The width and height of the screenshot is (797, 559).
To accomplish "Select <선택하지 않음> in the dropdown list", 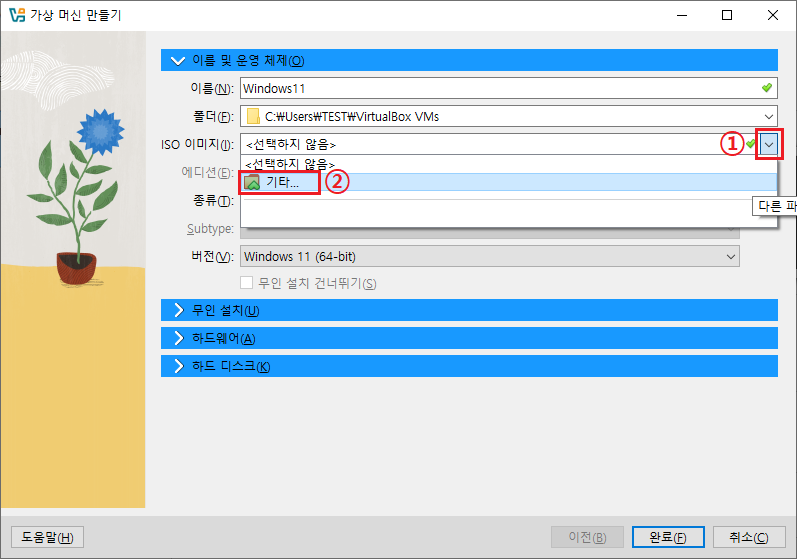I will point(508,164).
